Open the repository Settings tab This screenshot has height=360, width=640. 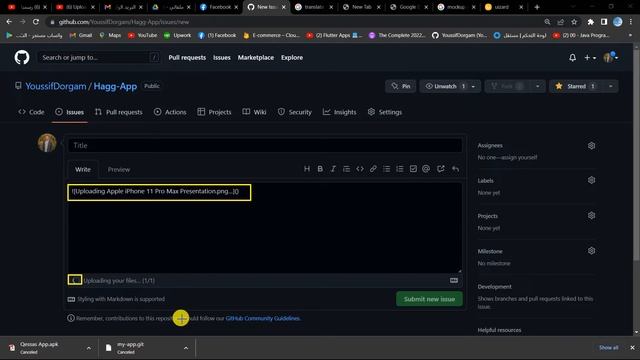click(x=384, y=112)
